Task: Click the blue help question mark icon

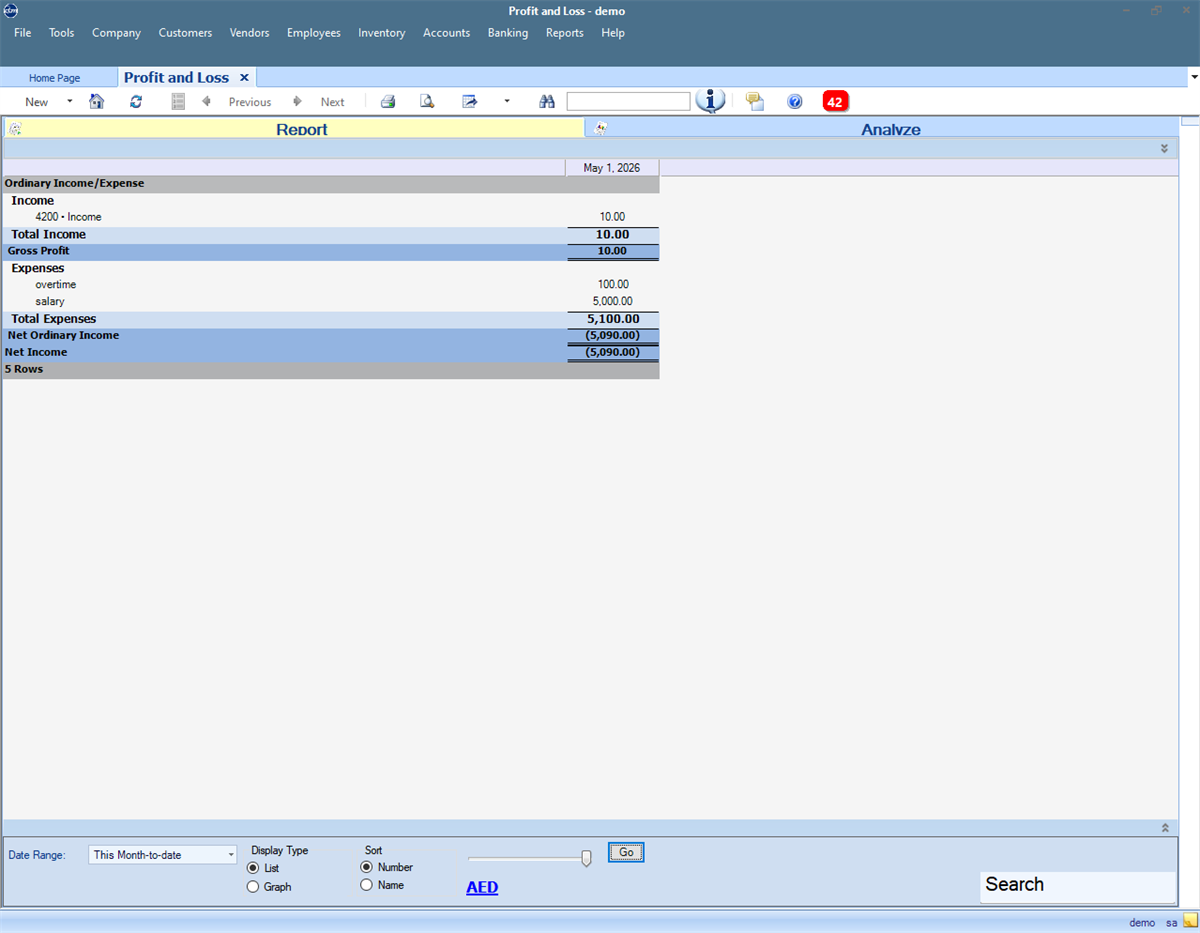Action: point(795,101)
